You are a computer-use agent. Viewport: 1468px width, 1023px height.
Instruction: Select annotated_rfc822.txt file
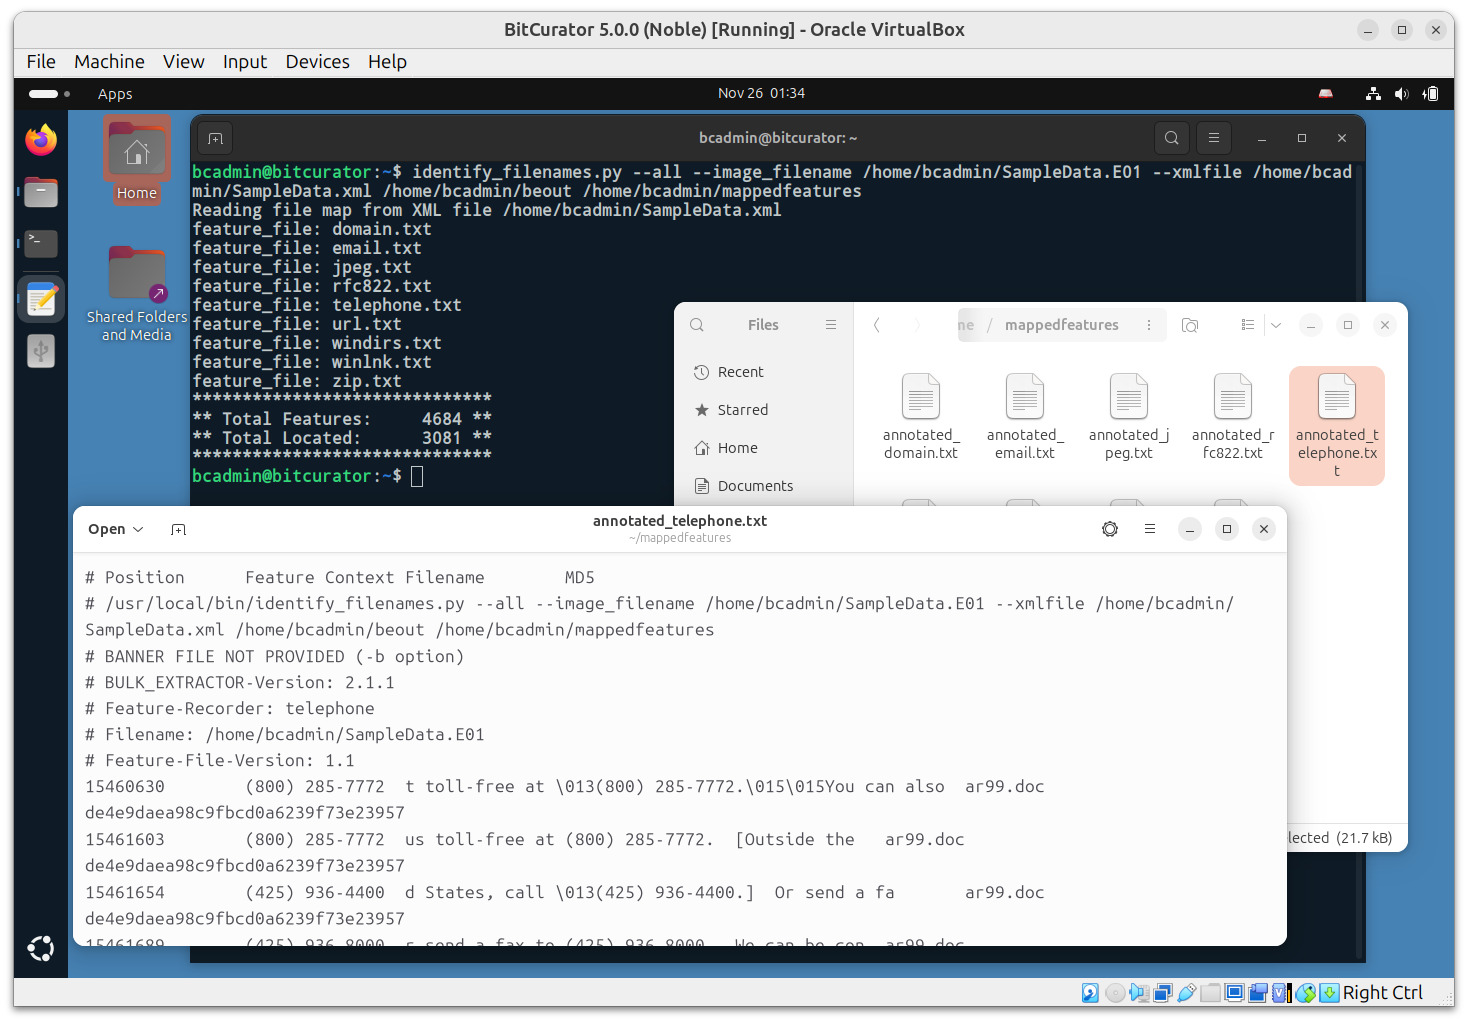(1233, 417)
